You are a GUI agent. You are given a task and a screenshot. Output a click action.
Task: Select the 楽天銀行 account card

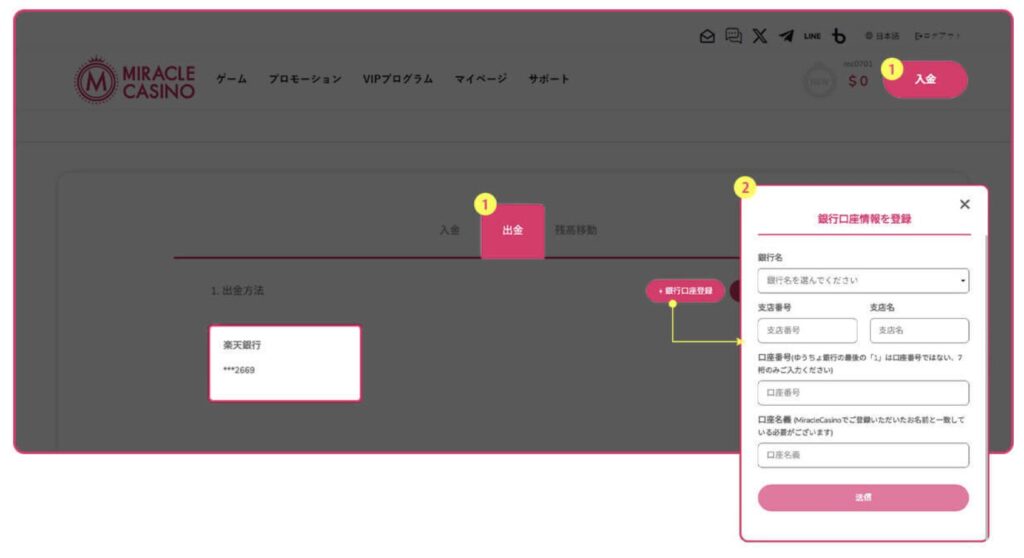[285, 363]
